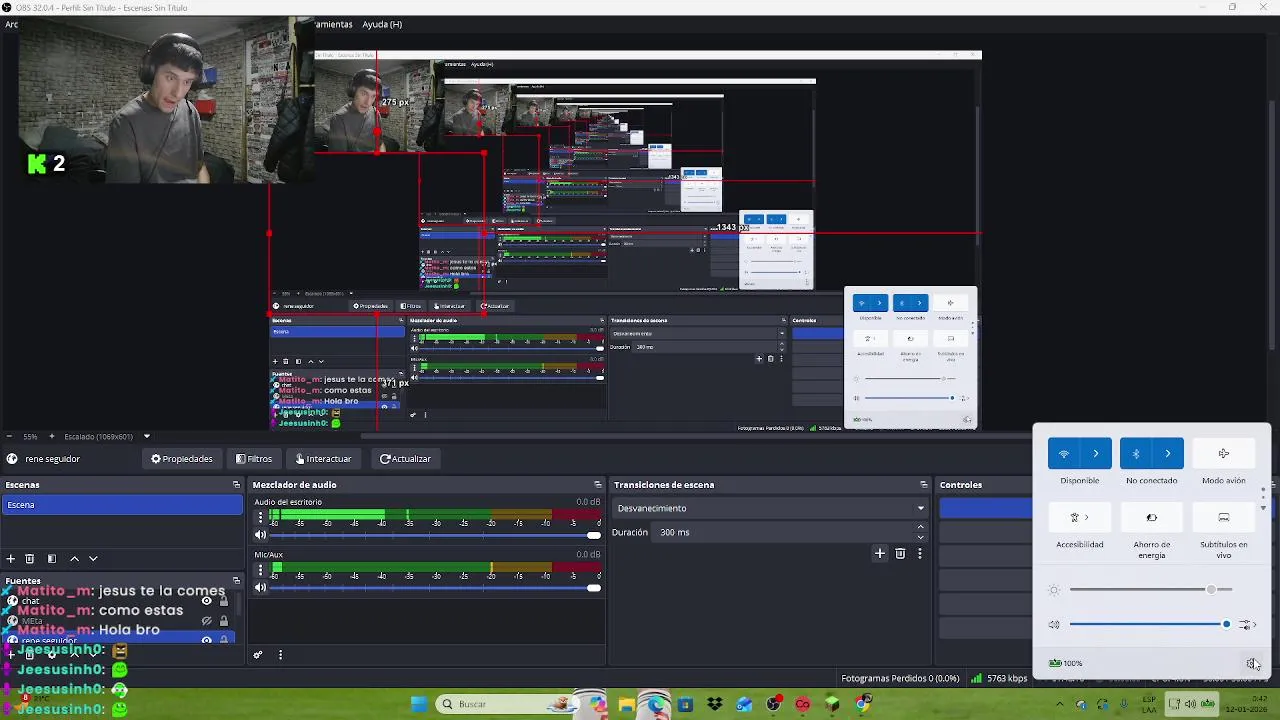Viewport: 1280px width, 720px height.
Task: Delete scene using trash icon
Action: (x=30, y=559)
